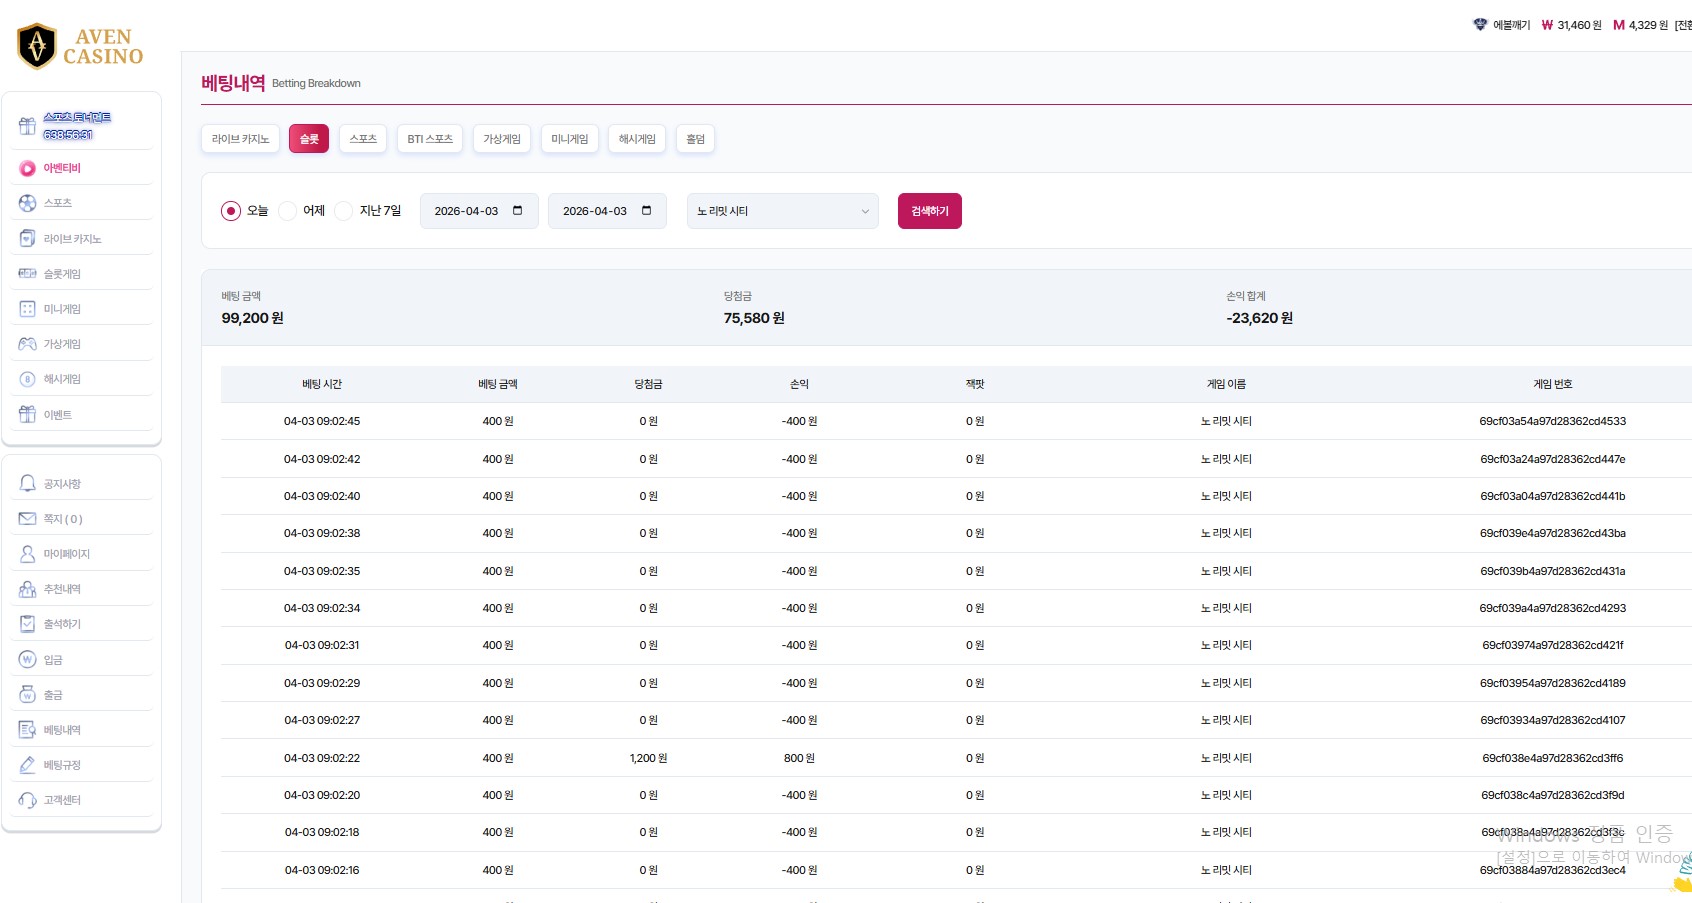
Task: Select the 지난 7일 radio button
Action: point(344,211)
